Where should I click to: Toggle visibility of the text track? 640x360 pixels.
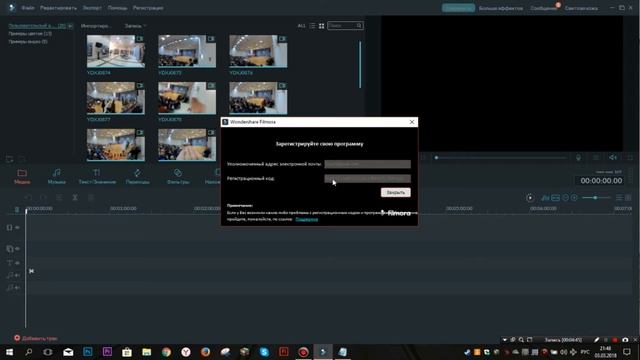18,263
